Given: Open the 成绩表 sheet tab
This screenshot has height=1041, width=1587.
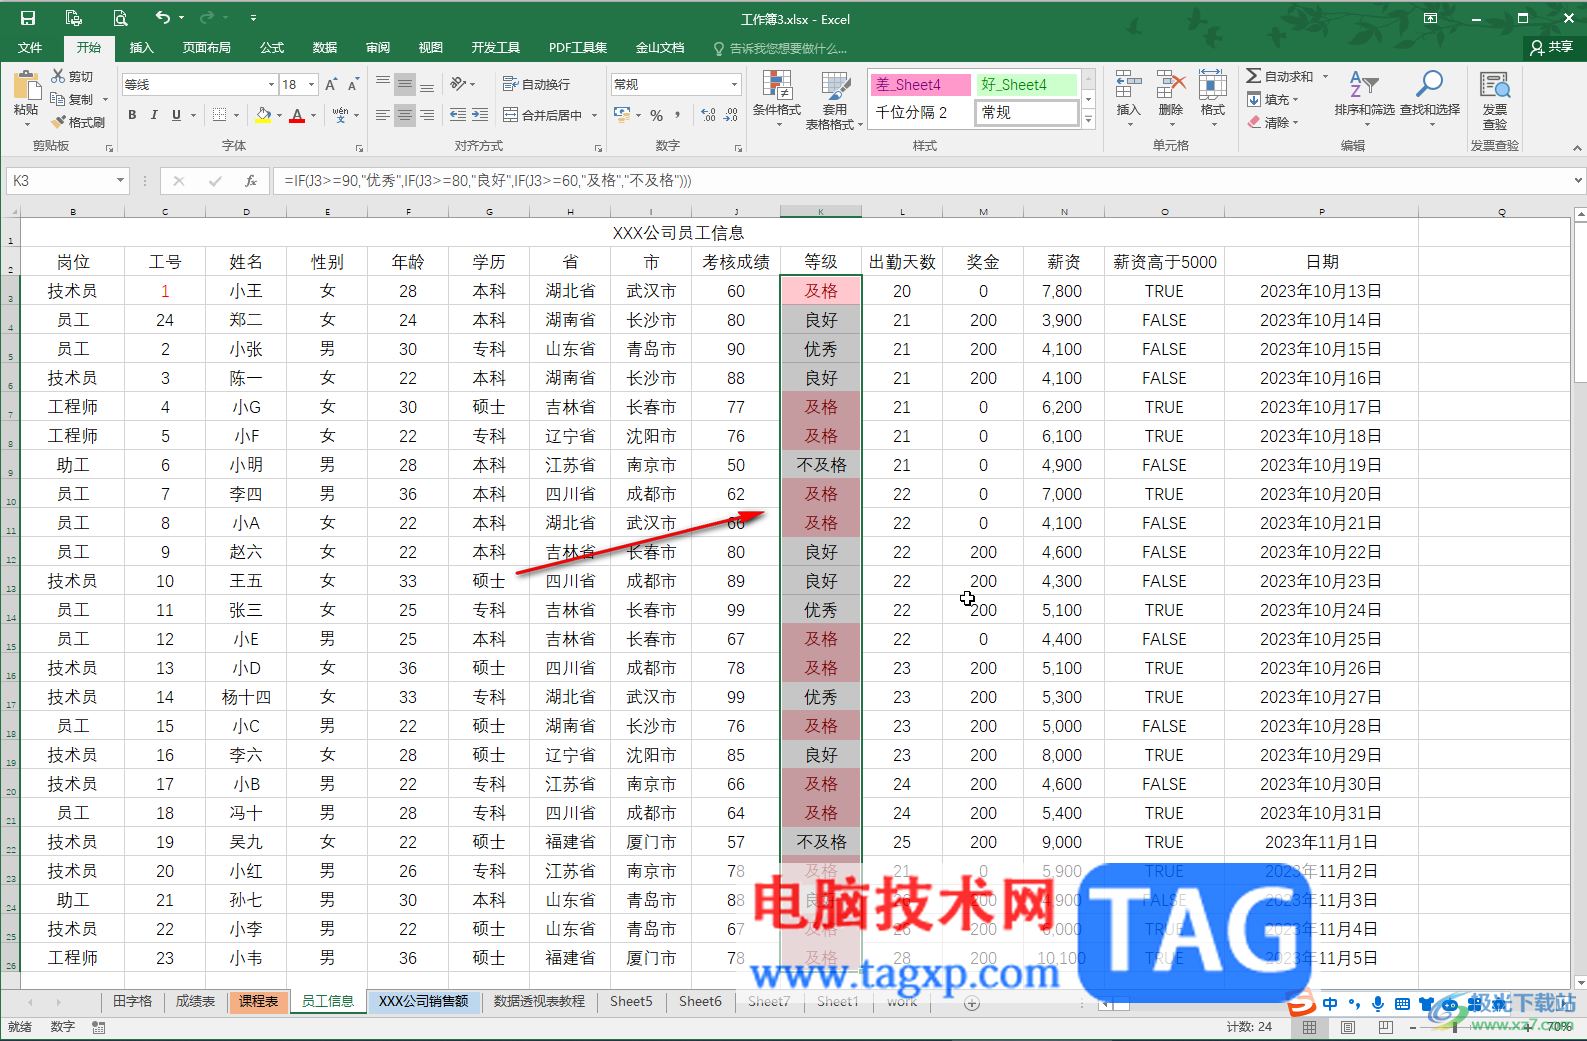Looking at the screenshot, I should point(195,1002).
